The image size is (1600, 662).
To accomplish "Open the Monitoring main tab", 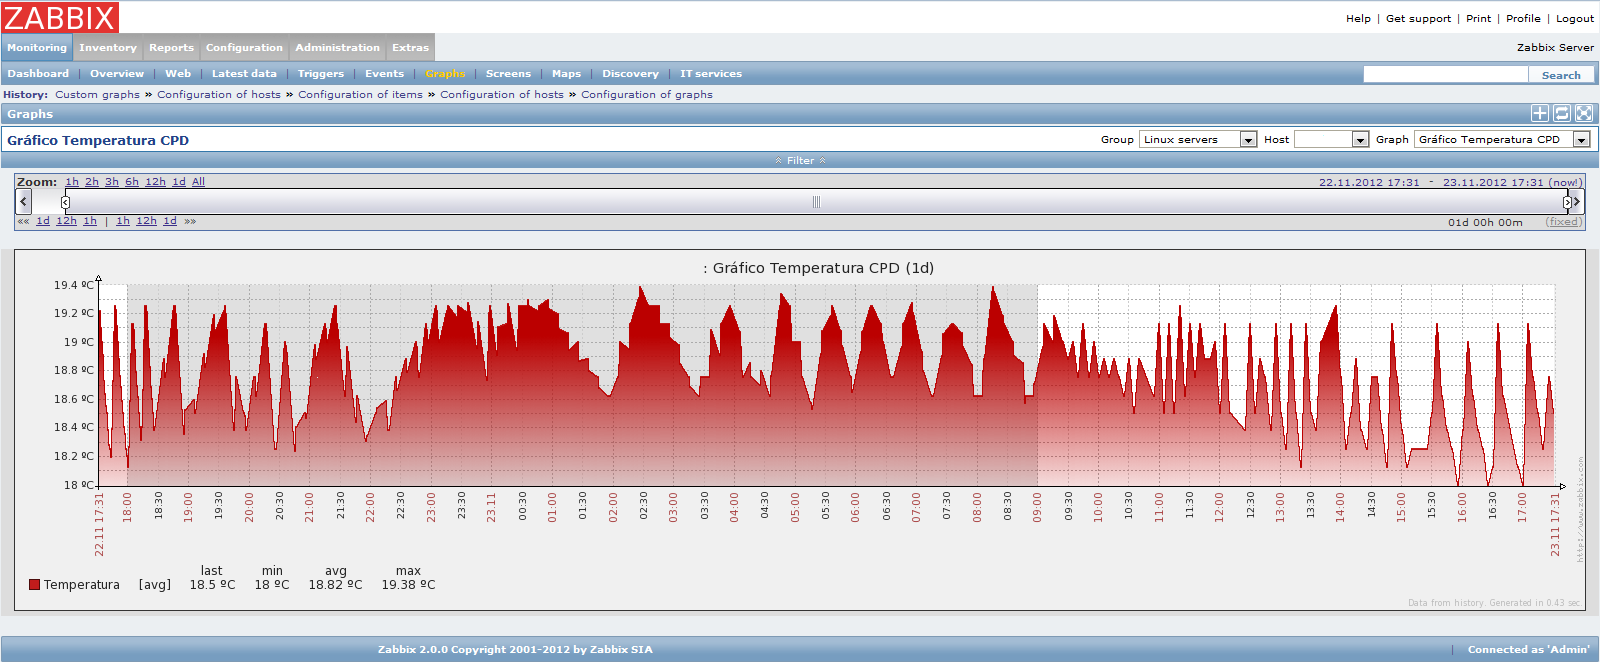I will click(x=37, y=48).
